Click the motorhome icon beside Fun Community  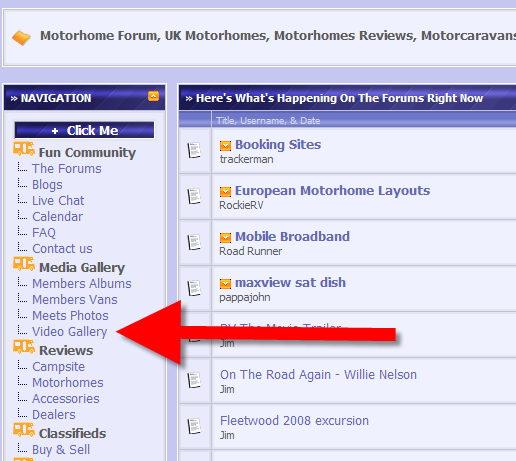[24, 149]
